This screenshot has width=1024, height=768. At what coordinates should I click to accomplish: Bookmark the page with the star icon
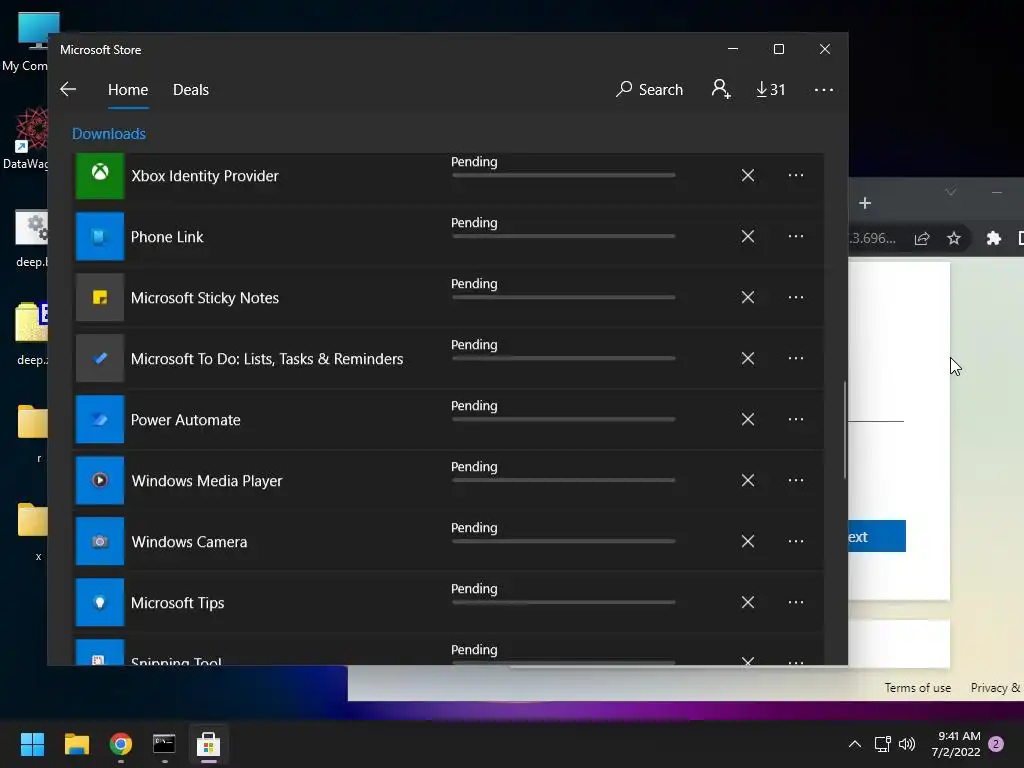(953, 238)
